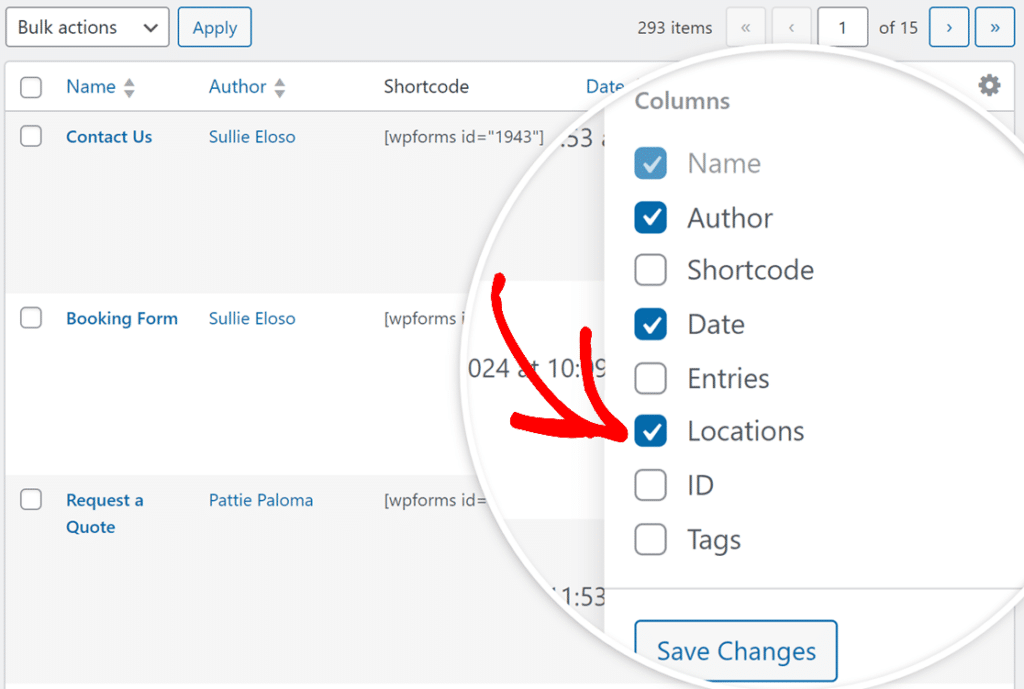Click the page number input field
The width and height of the screenshot is (1024, 689).
coord(843,27)
